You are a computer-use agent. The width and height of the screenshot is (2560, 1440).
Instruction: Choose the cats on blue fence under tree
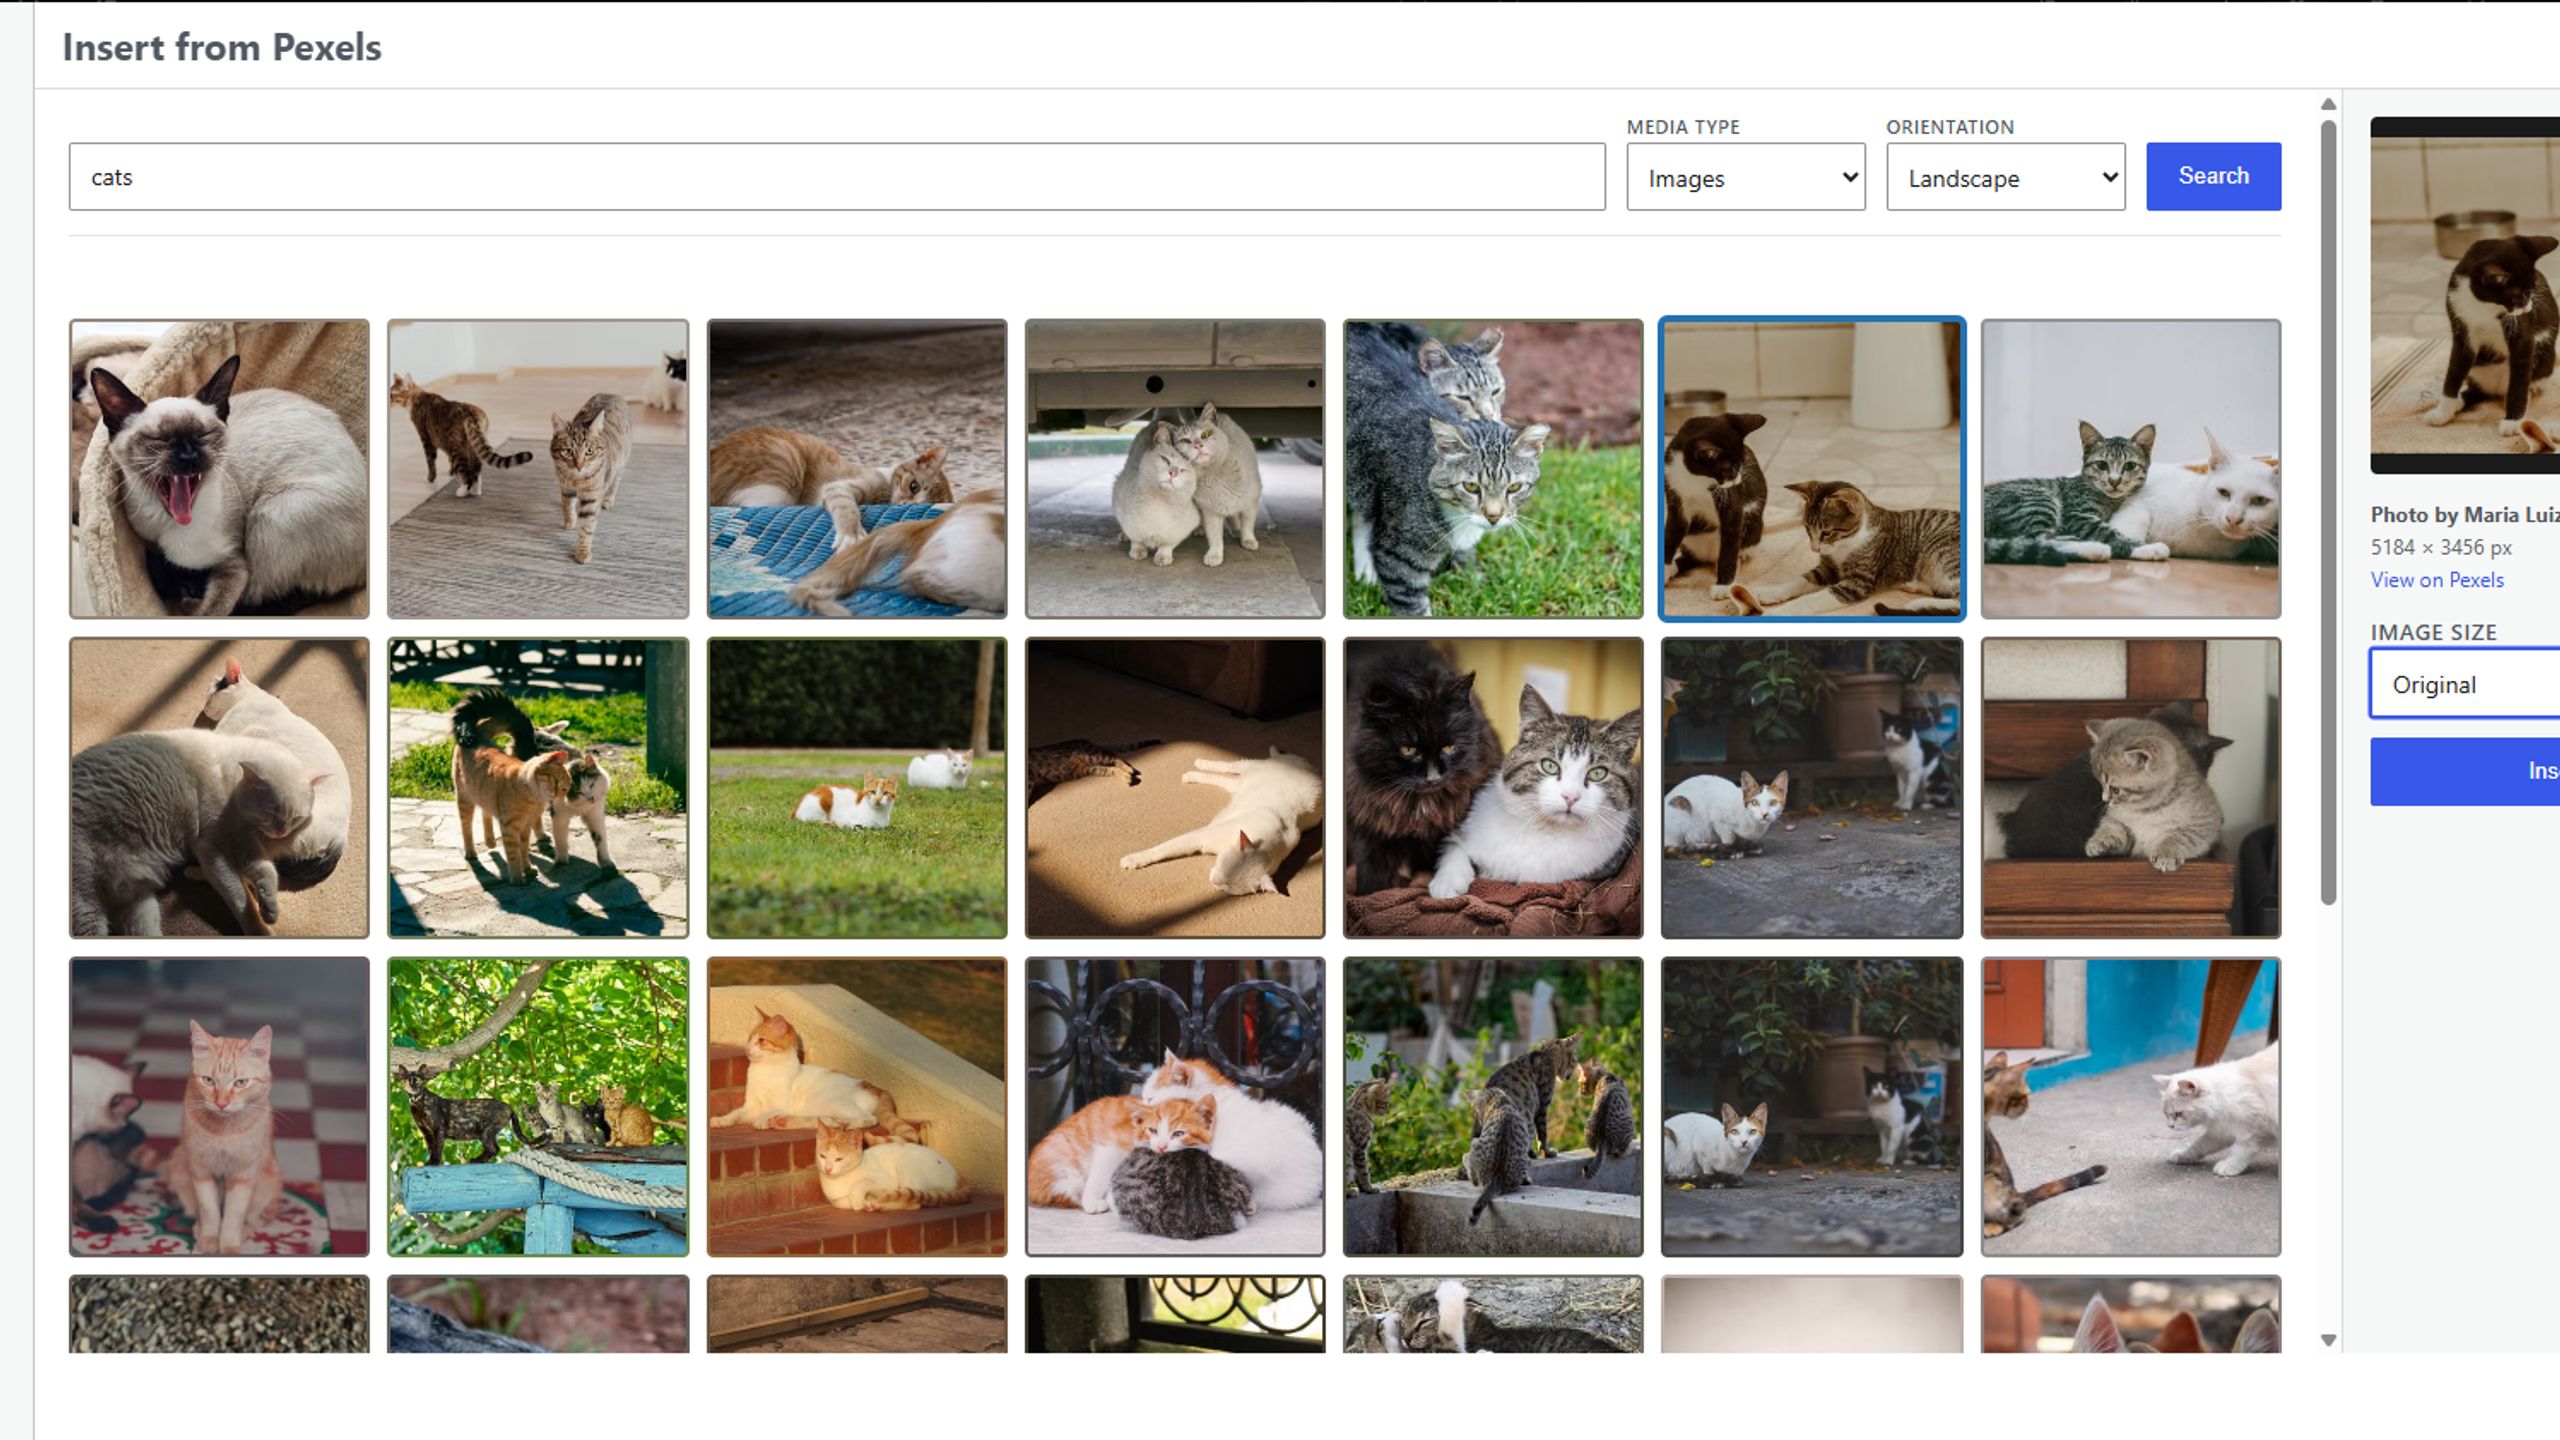(x=538, y=1107)
